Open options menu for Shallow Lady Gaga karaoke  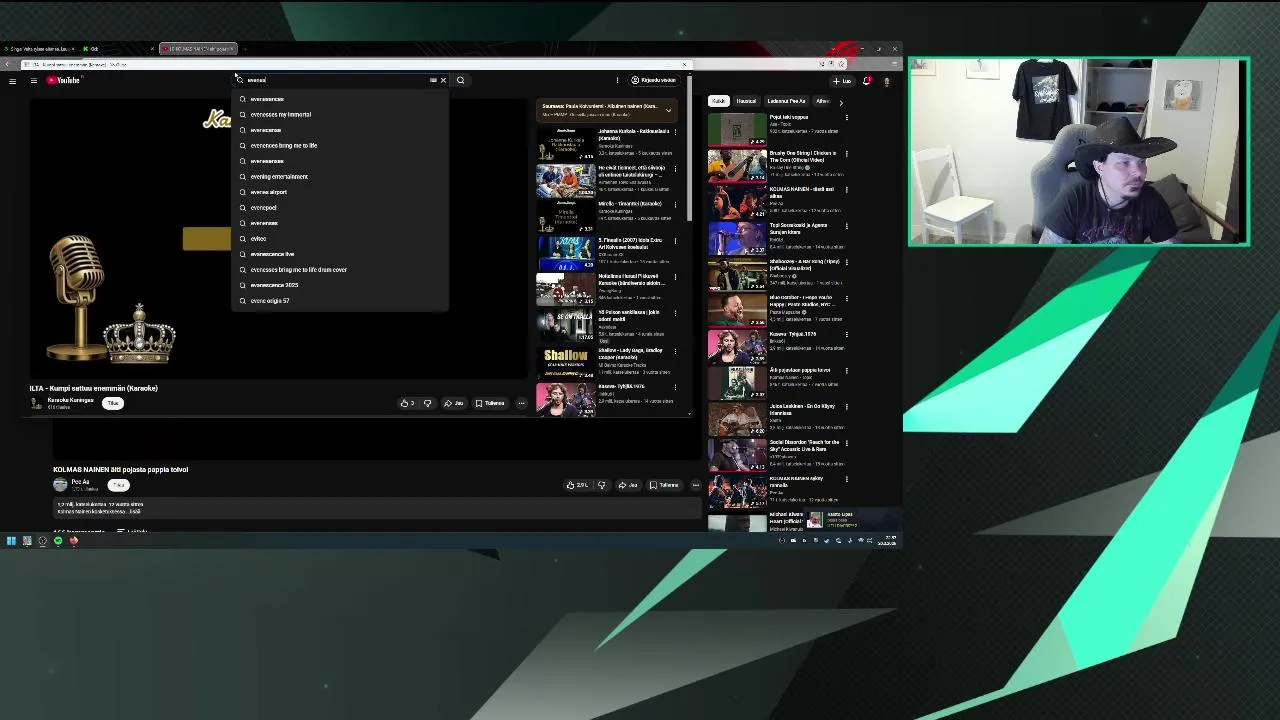point(675,351)
